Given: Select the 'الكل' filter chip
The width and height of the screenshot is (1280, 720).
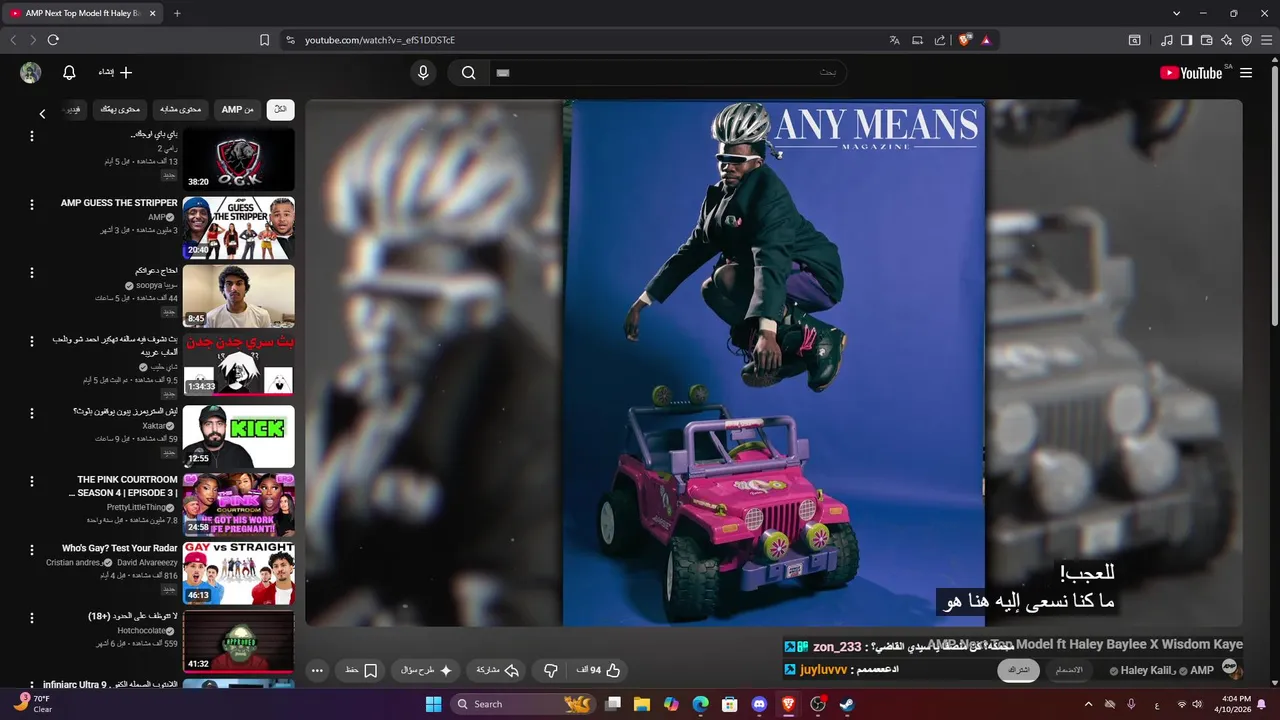Looking at the screenshot, I should [280, 109].
